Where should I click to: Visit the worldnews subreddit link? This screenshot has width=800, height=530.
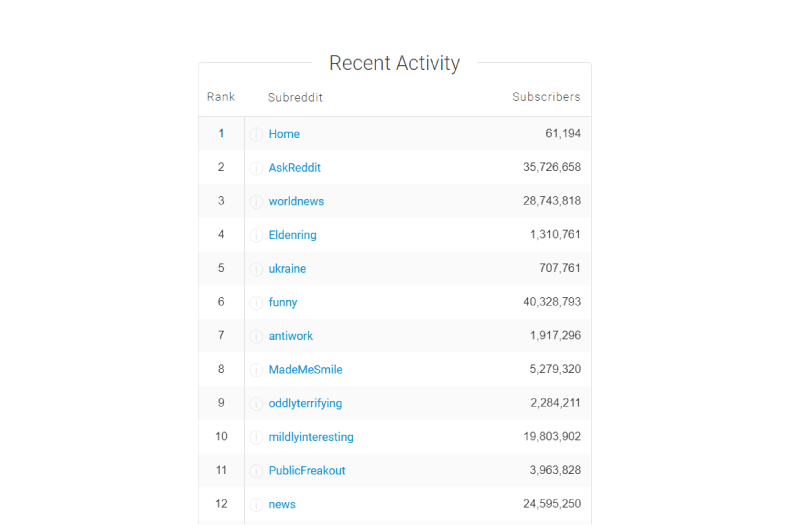296,201
